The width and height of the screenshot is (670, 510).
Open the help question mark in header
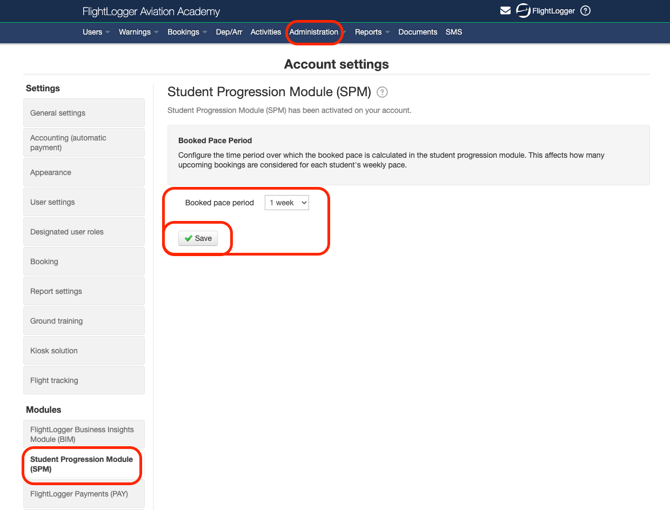pyautogui.click(x=586, y=11)
